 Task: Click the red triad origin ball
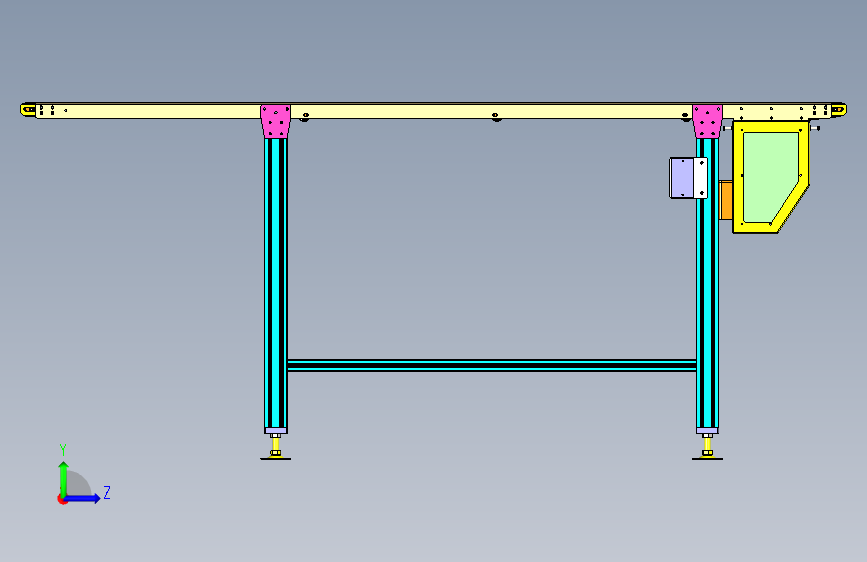62,499
